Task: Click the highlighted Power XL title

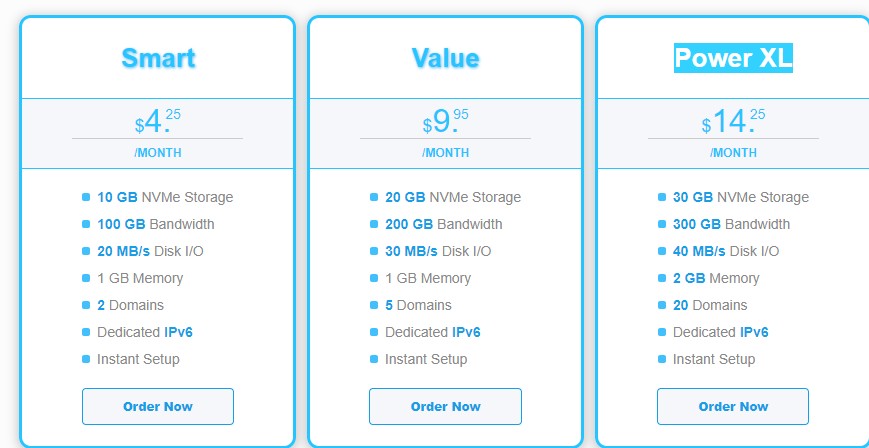Action: [733, 58]
